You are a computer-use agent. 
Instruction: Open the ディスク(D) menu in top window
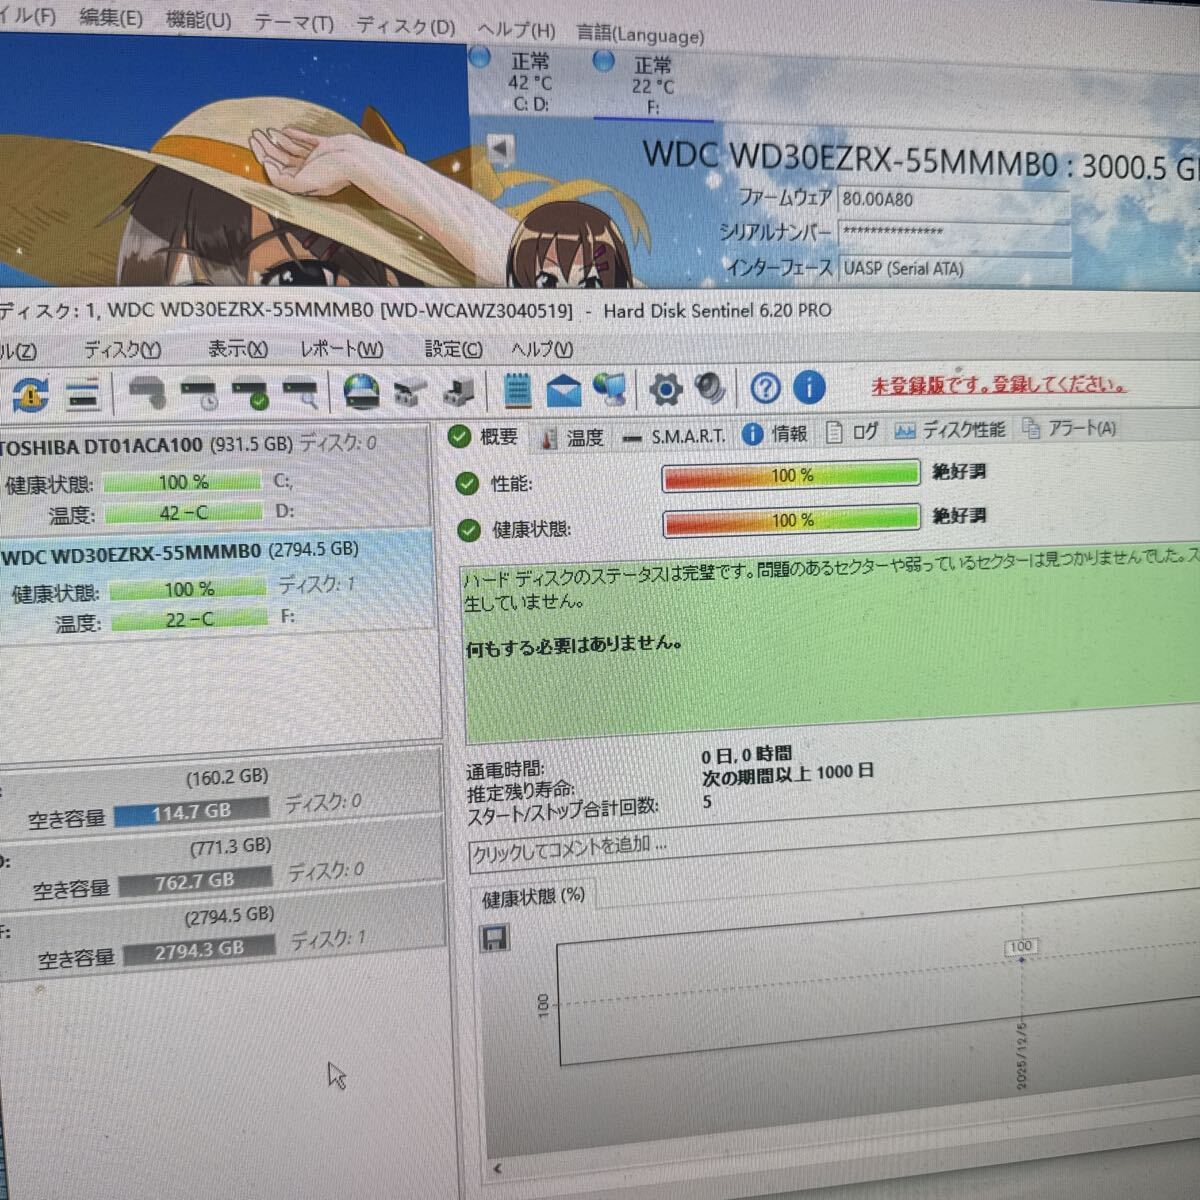[406, 26]
